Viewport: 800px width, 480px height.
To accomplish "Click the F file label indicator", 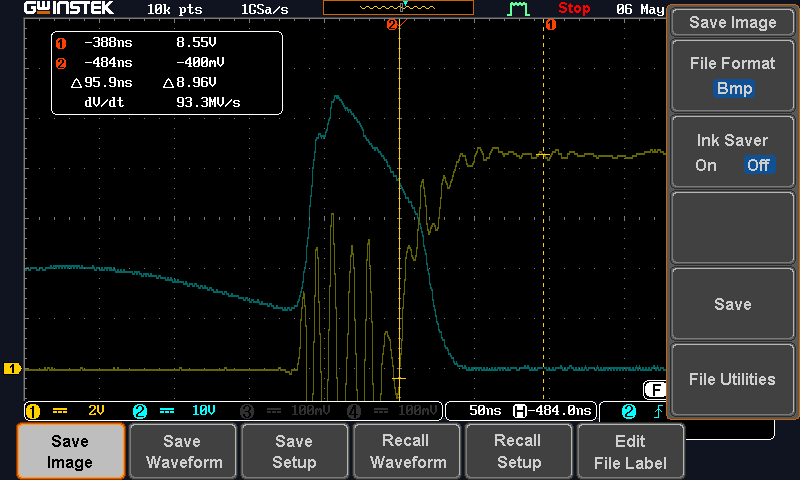I will tap(655, 390).
